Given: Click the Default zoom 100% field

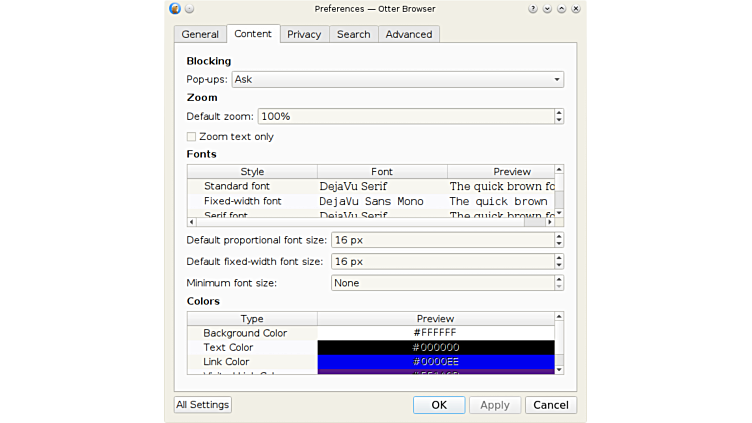Looking at the screenshot, I should [x=405, y=116].
